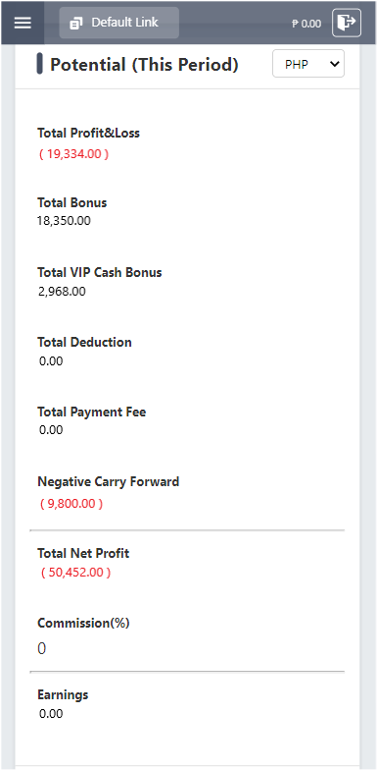
Task: Click the copy icon beside Default Link
Action: (76, 23)
